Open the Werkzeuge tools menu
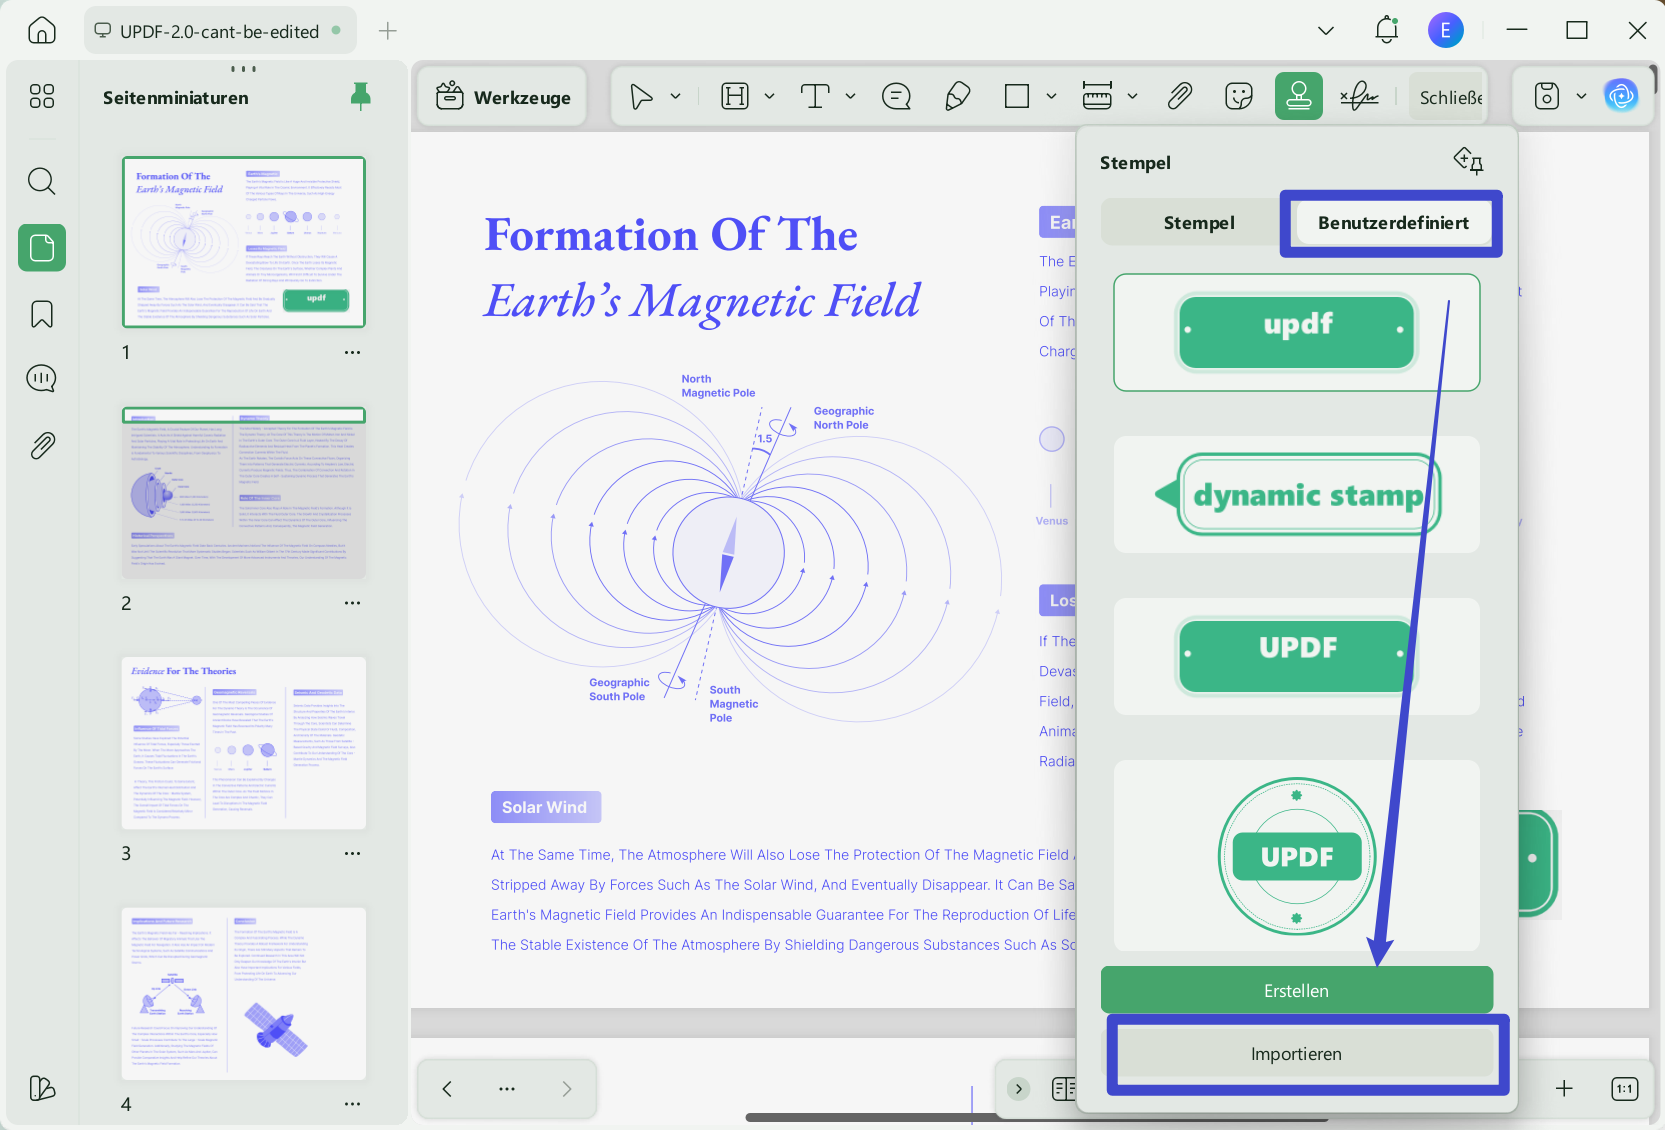The width and height of the screenshot is (1665, 1130). coord(503,97)
